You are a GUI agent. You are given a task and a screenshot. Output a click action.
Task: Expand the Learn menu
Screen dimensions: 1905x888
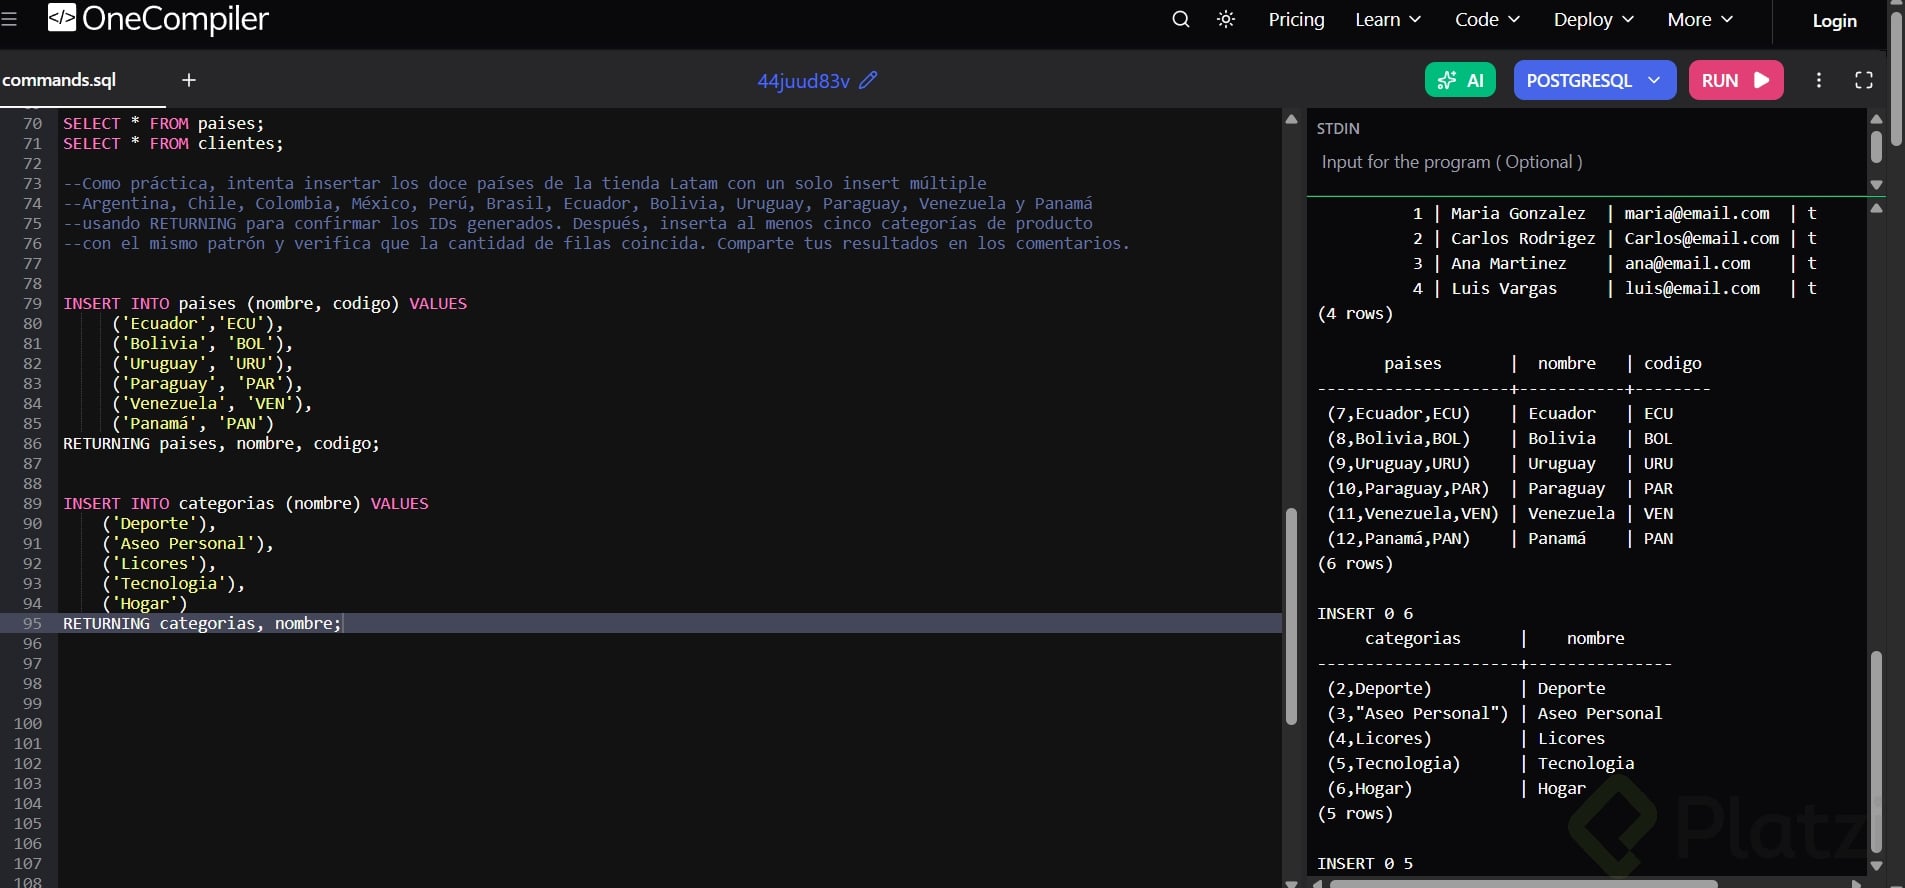pyautogui.click(x=1387, y=20)
